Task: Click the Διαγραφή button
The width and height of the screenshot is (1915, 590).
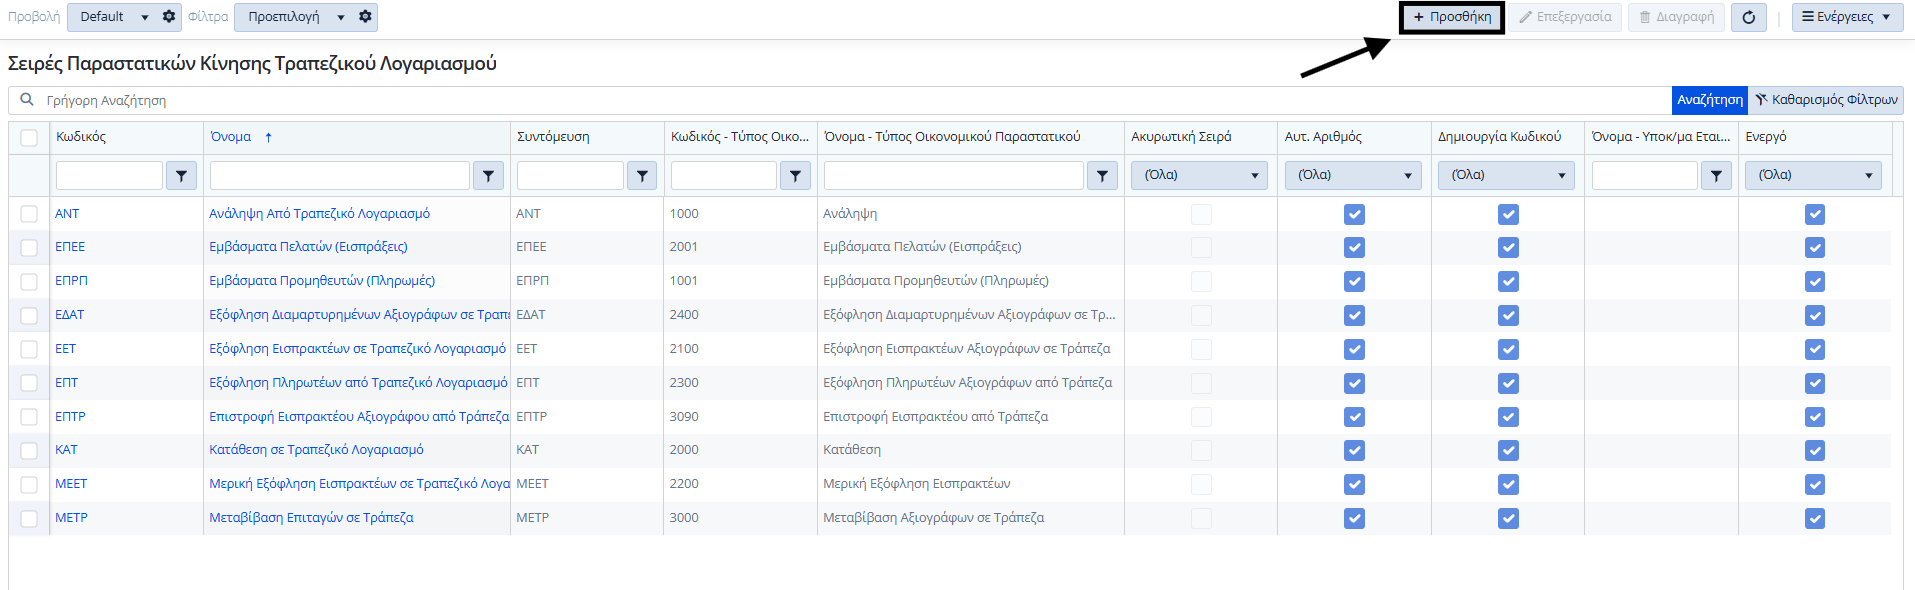Action: pos(1677,17)
